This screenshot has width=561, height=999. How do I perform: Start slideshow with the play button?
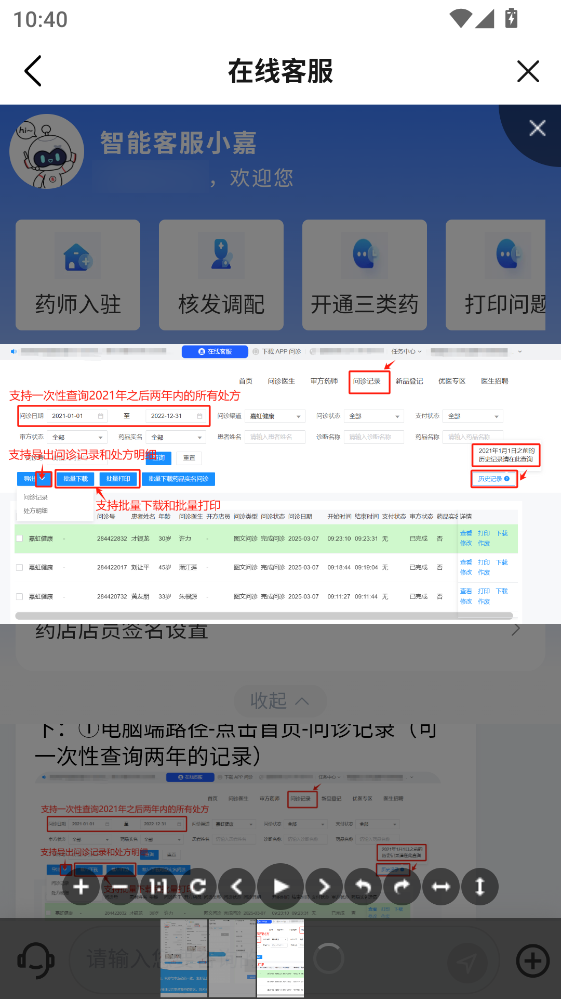(x=281, y=886)
